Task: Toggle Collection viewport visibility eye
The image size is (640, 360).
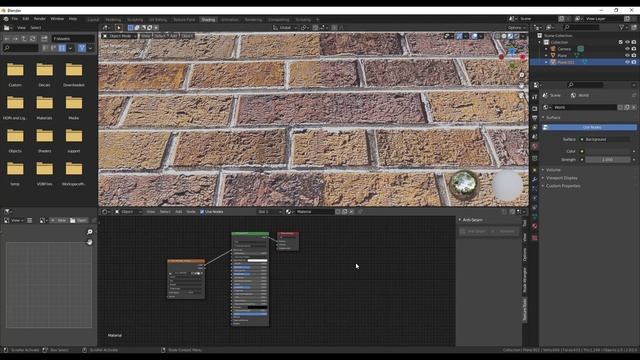Action: point(627,42)
